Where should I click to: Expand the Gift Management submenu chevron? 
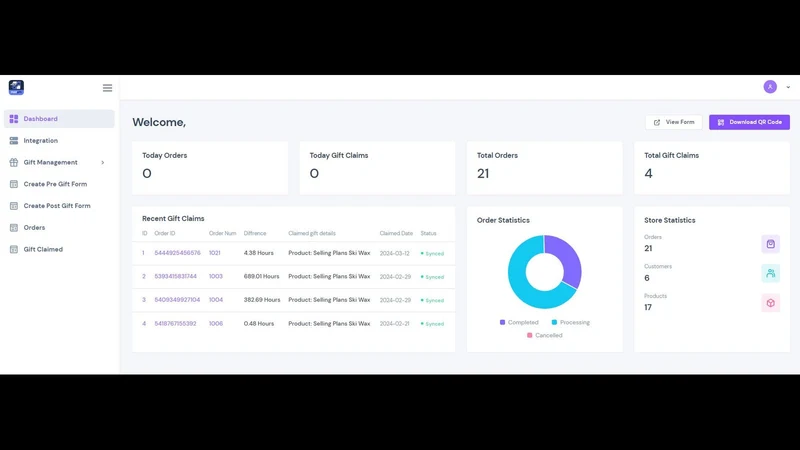[103, 162]
